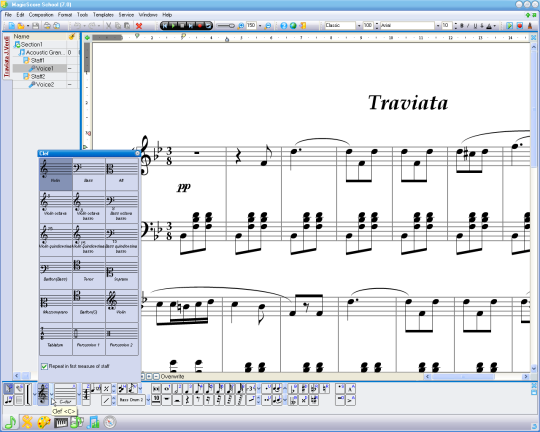Switch to the green note tab
Viewport: 540px width, 432px height.
(11, 422)
